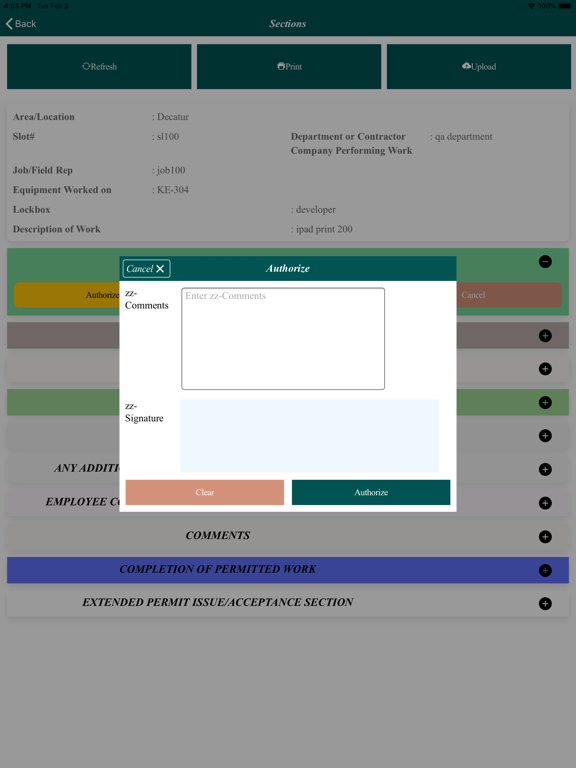
Task: Tap the zz-Signature pad area
Action: point(309,435)
